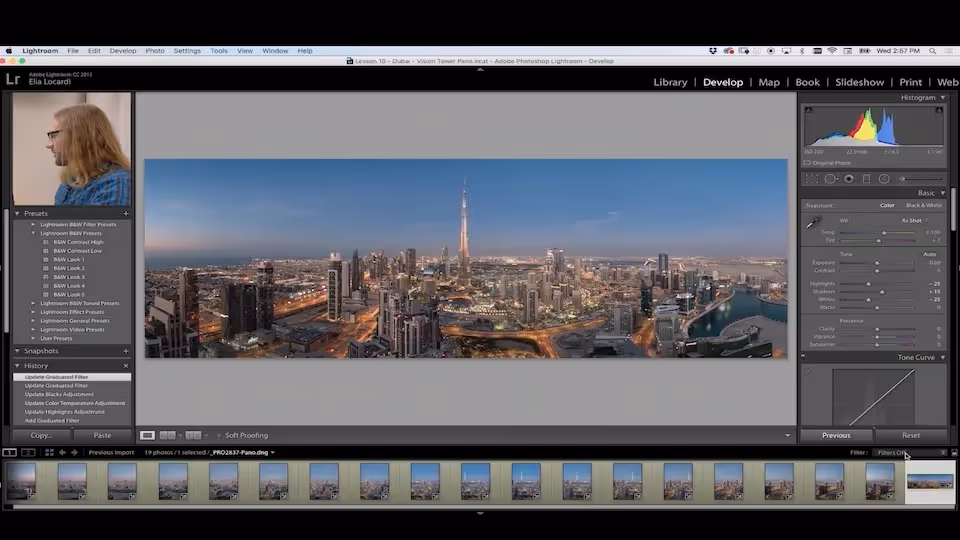The height and width of the screenshot is (540, 960).
Task: Collapse the Tone Curve panel
Action: 942,357
